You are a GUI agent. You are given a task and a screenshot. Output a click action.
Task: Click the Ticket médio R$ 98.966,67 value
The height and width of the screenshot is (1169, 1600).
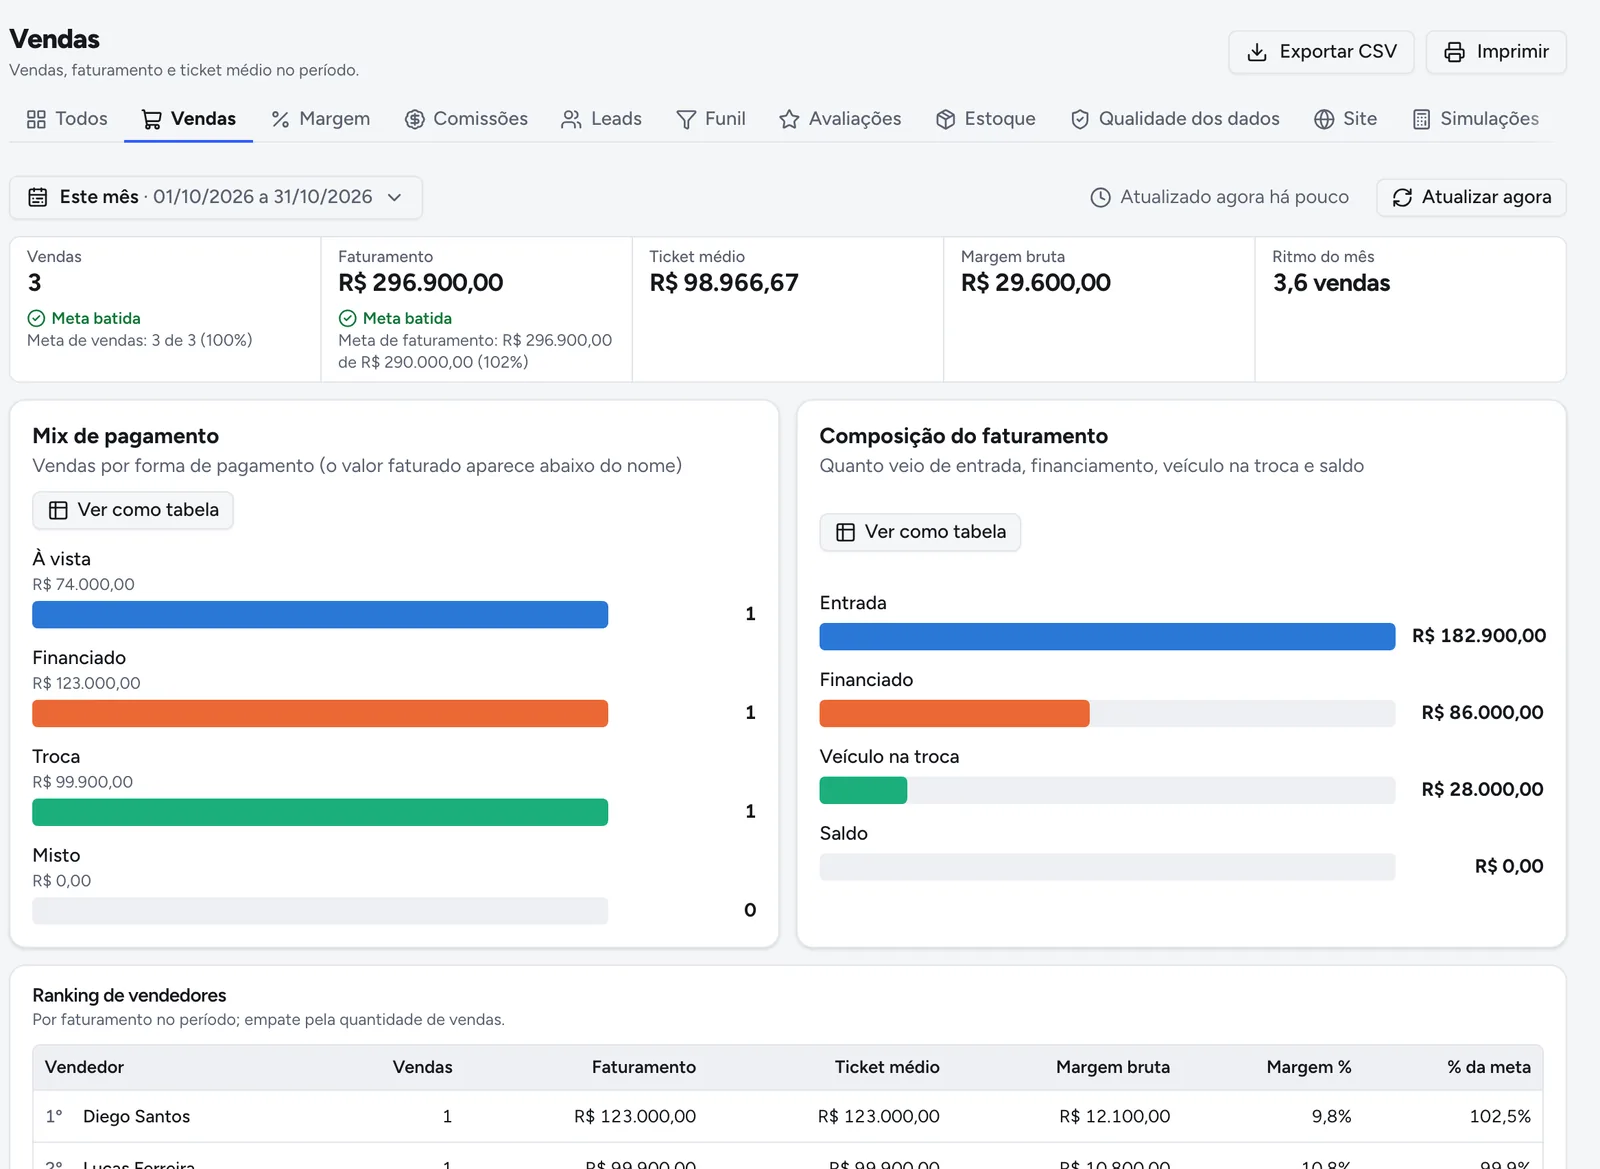coord(724,283)
